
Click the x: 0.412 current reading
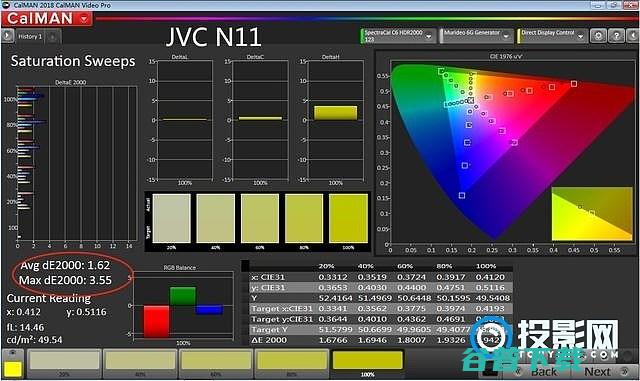[x=24, y=312]
